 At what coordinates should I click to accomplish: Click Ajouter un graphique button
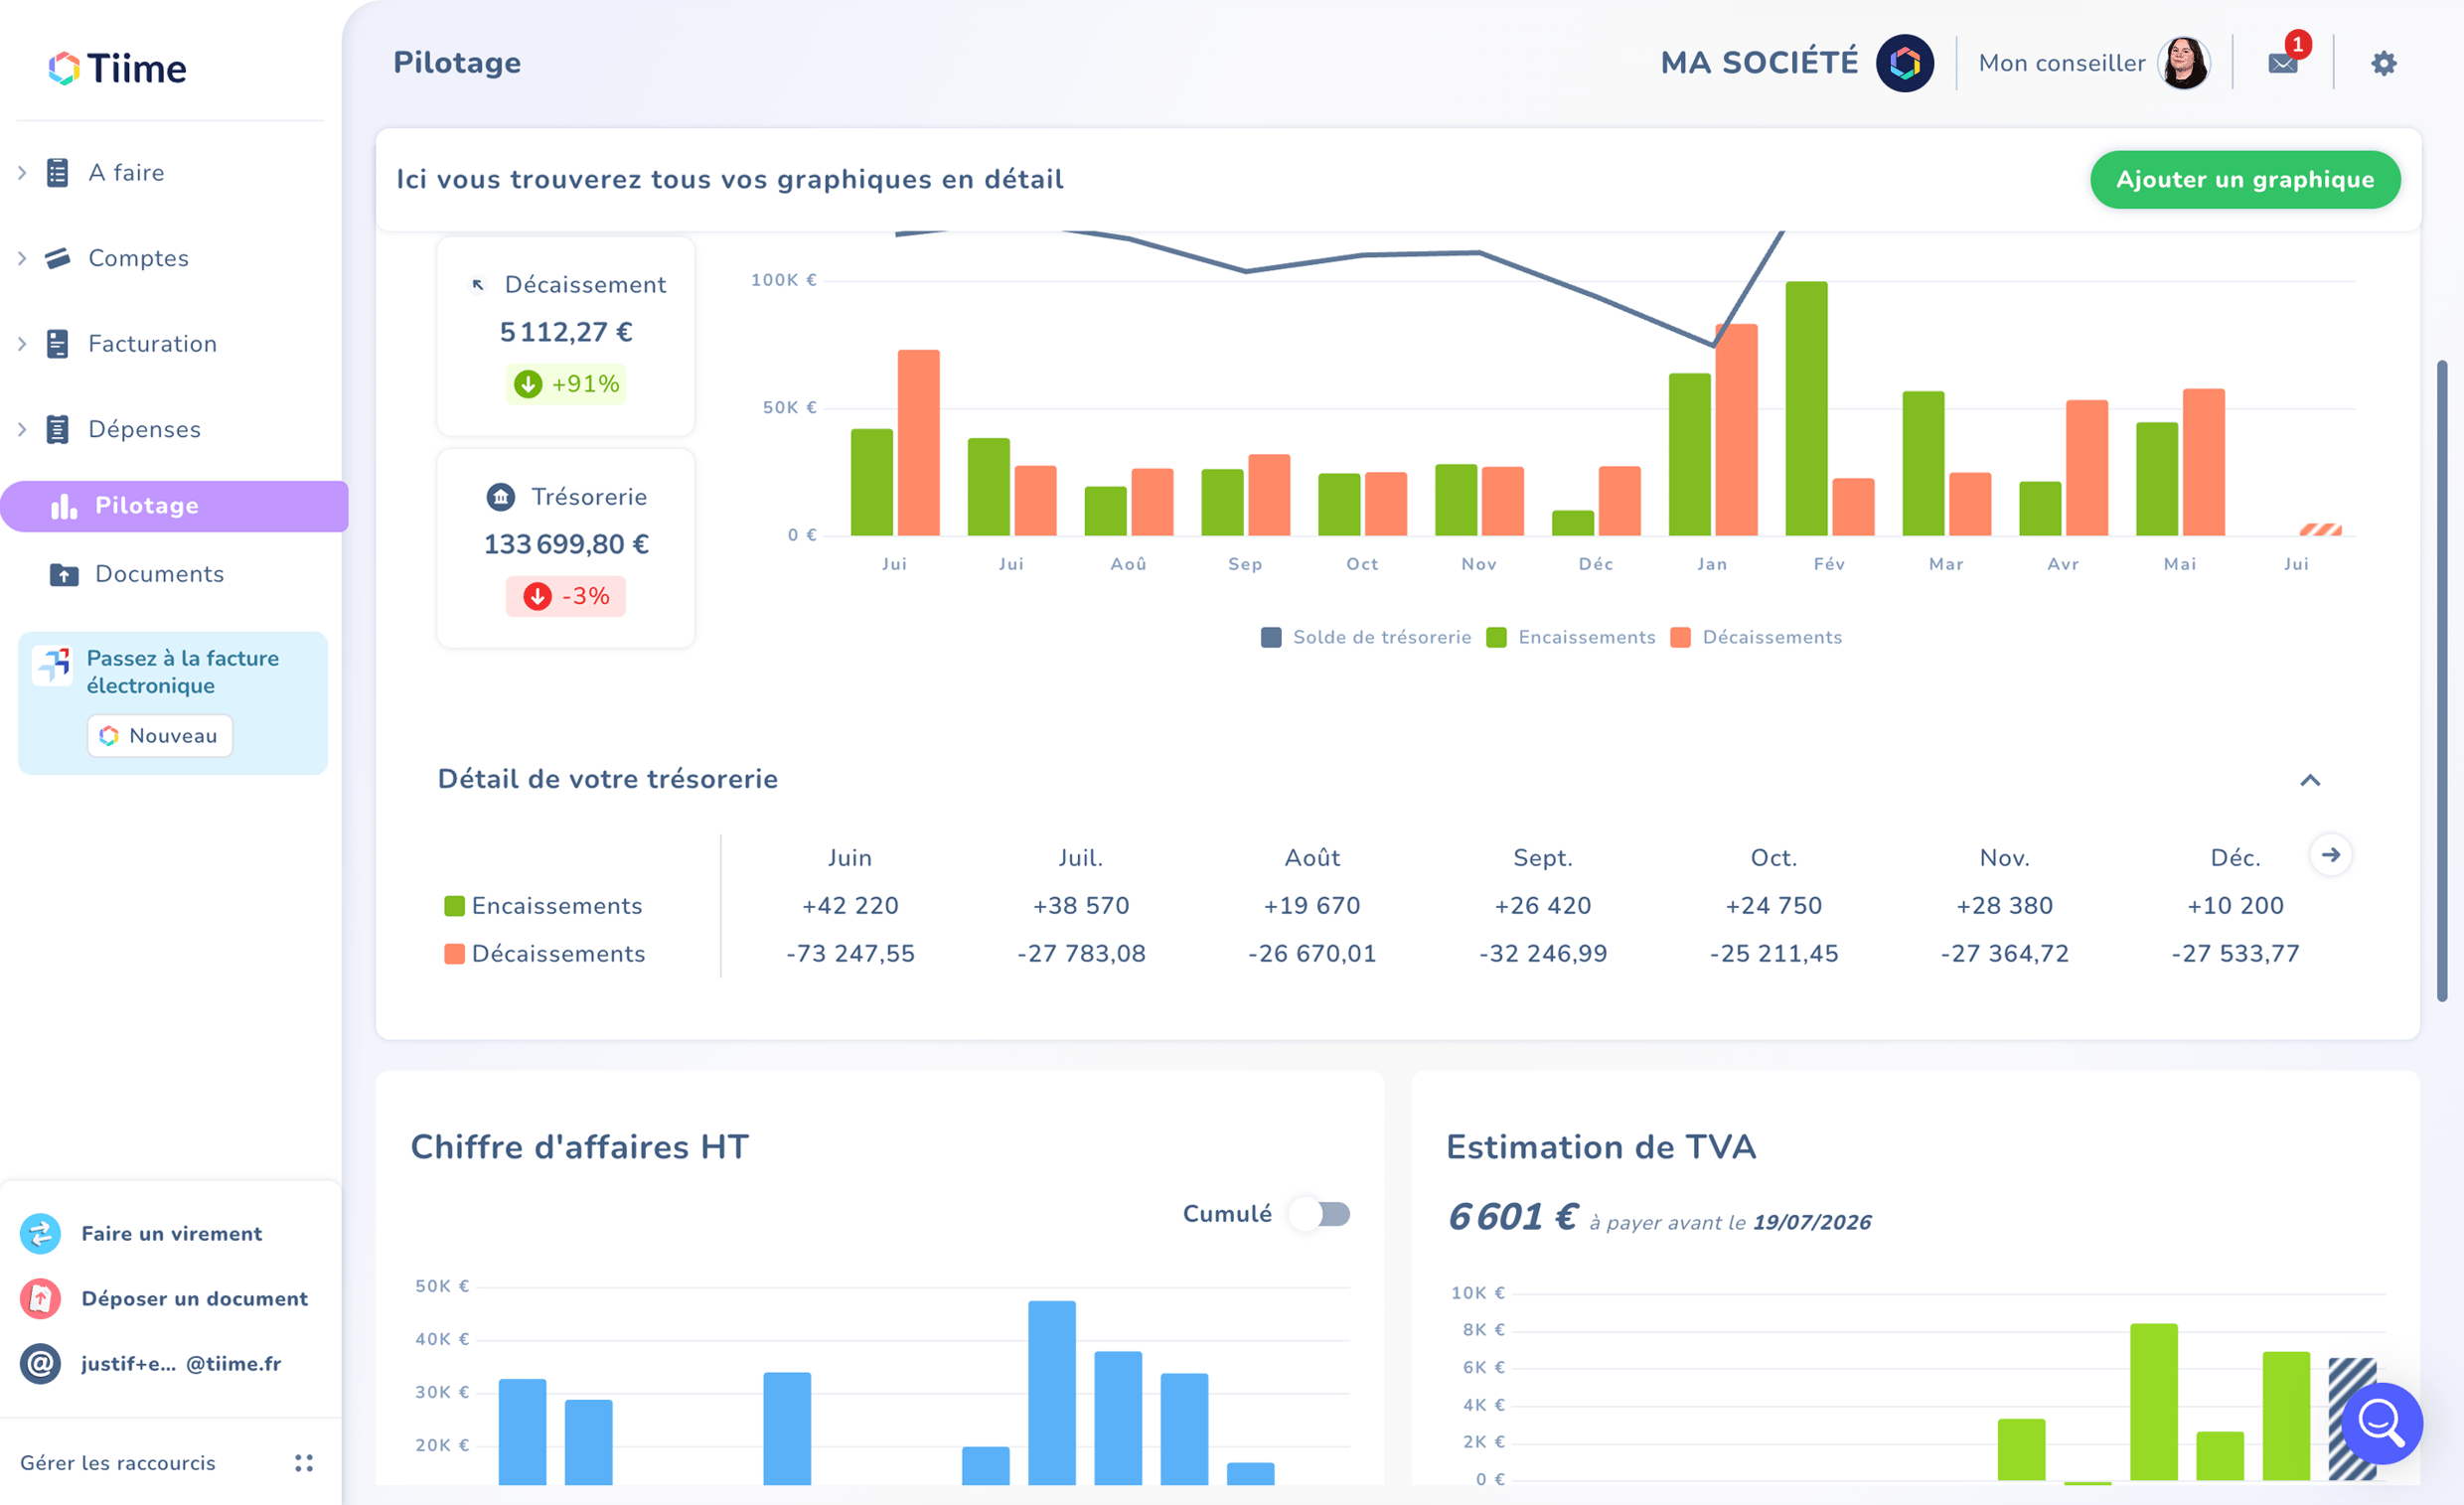[x=2244, y=180]
